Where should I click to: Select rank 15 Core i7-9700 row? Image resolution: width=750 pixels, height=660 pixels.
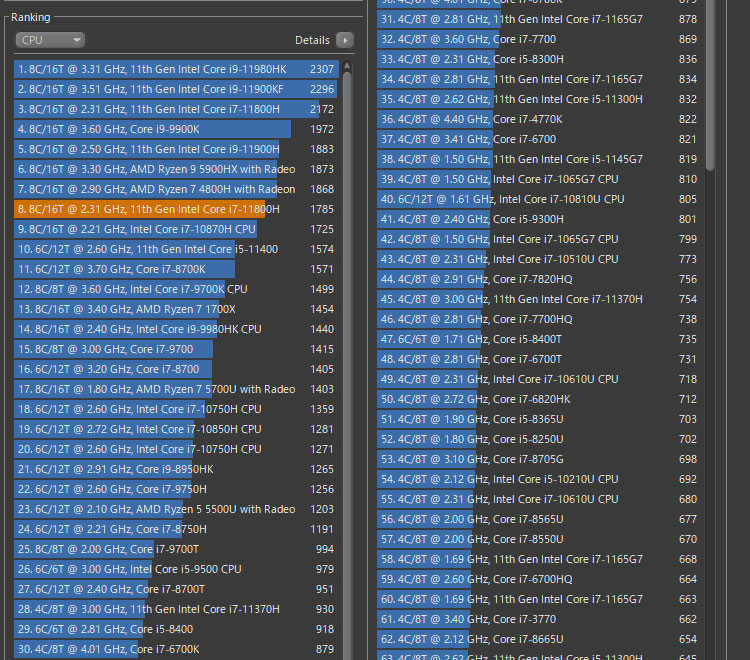click(176, 350)
